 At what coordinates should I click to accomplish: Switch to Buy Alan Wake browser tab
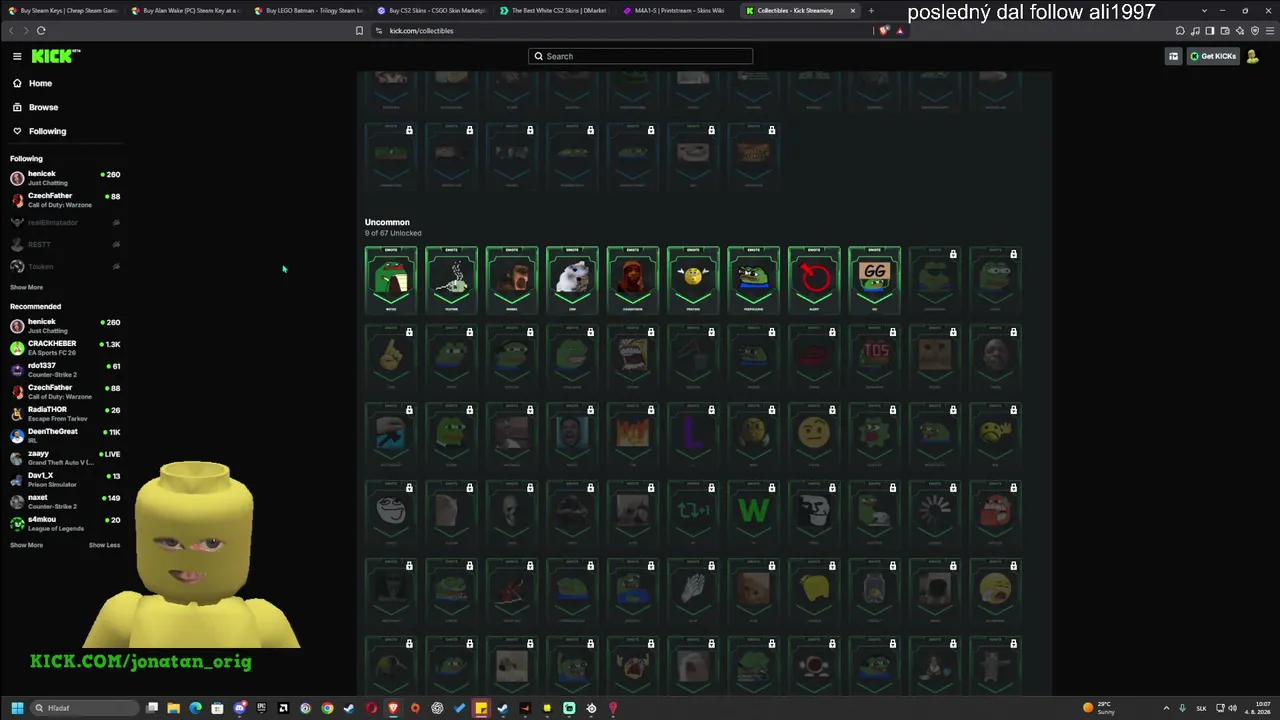tap(187, 11)
